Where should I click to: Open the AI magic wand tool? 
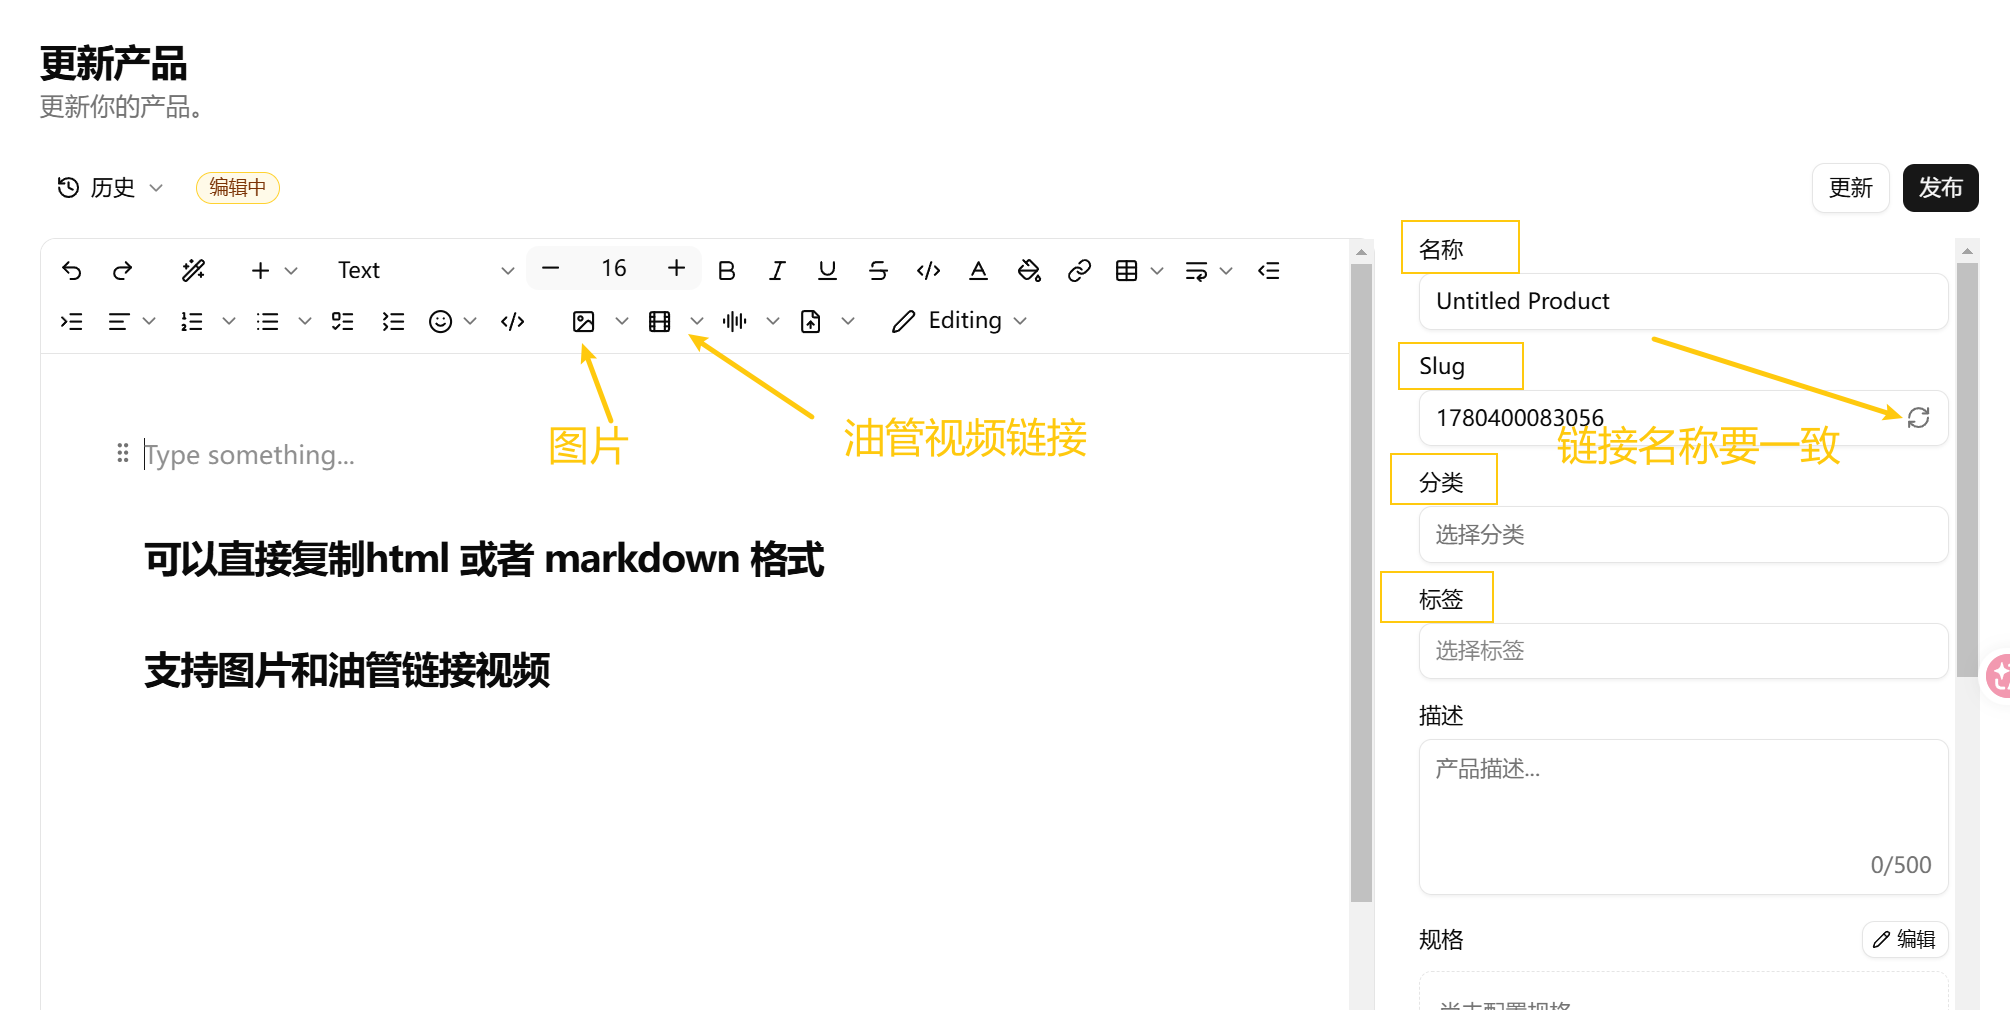[193, 270]
